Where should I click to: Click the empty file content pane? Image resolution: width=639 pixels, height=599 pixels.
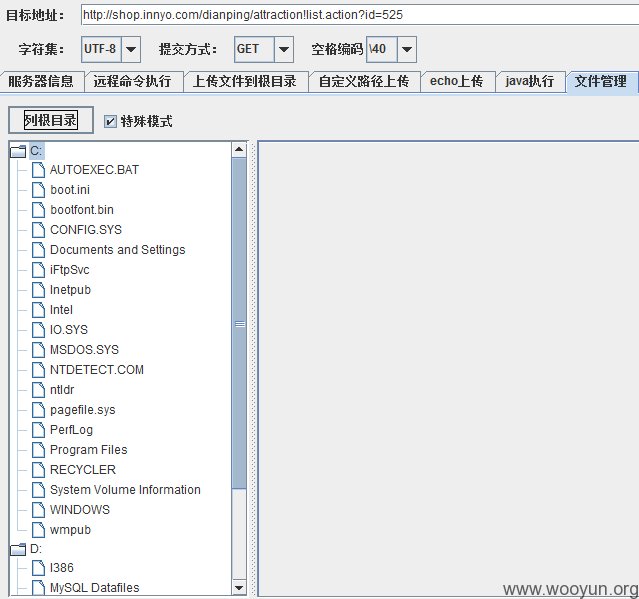(x=449, y=369)
